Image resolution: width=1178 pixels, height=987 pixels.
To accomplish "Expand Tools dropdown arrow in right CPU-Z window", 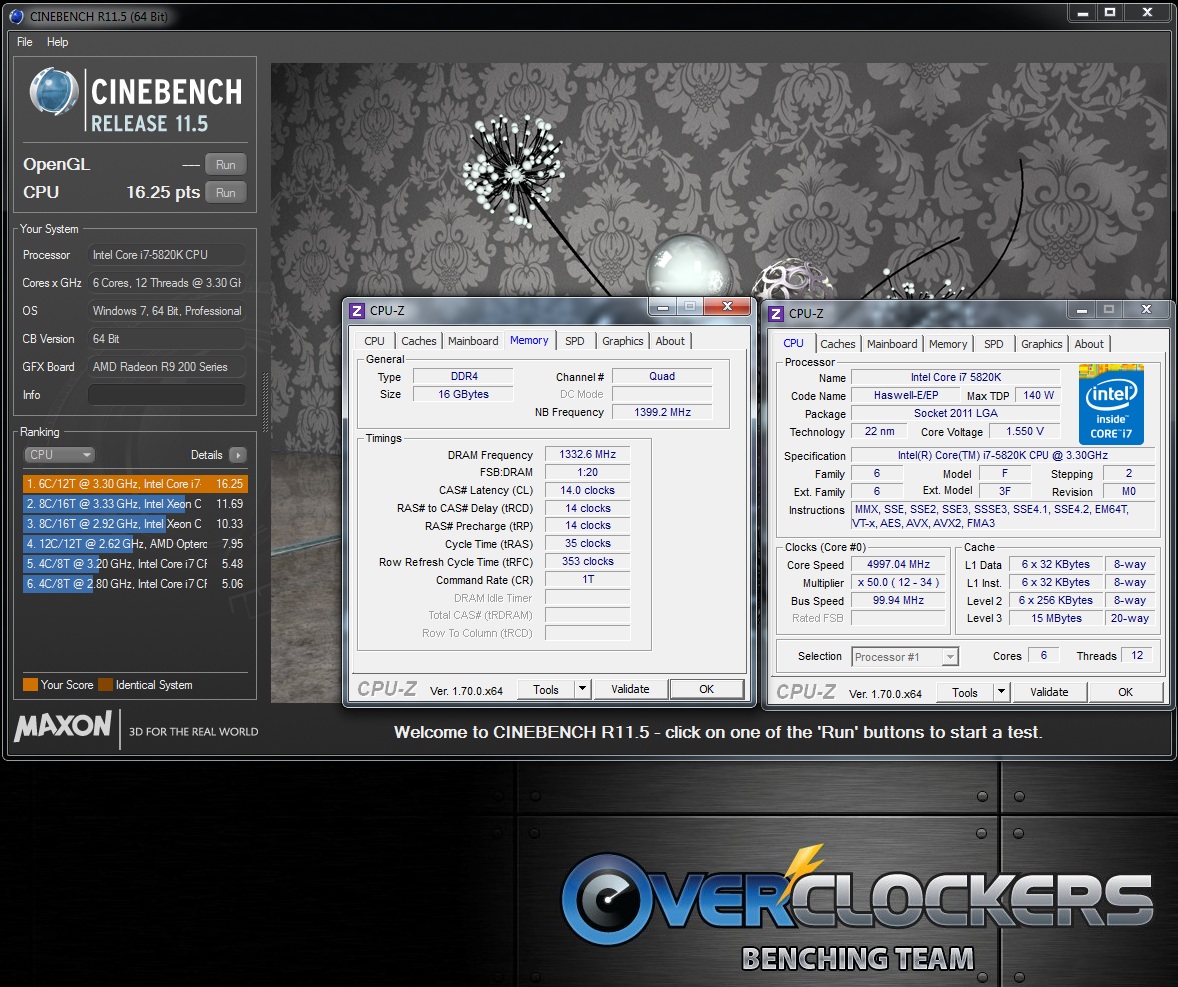I will pos(1001,693).
